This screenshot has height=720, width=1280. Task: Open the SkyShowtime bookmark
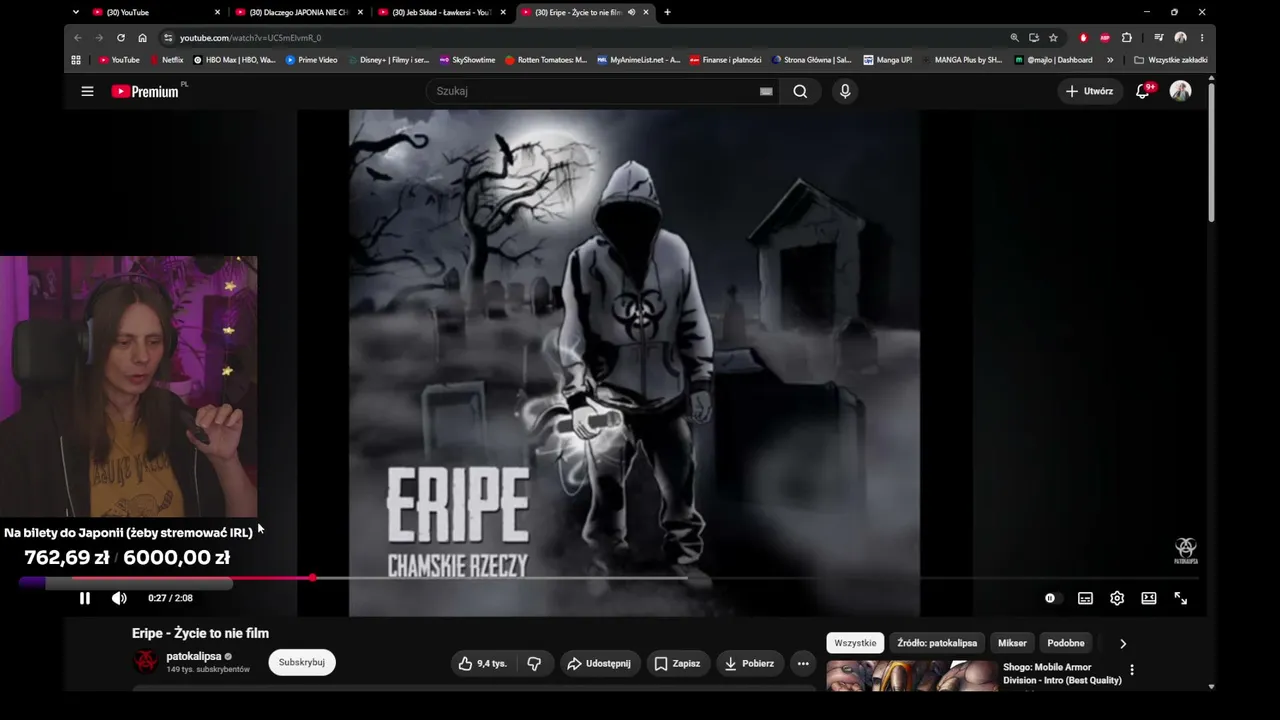click(467, 60)
